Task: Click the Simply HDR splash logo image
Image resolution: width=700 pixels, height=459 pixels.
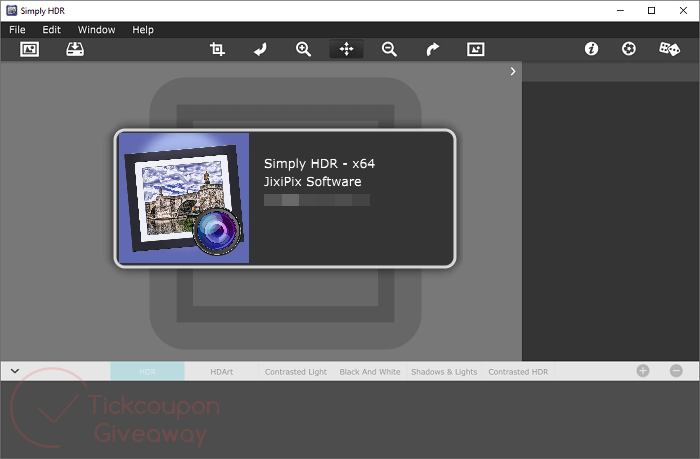Action: pos(183,198)
